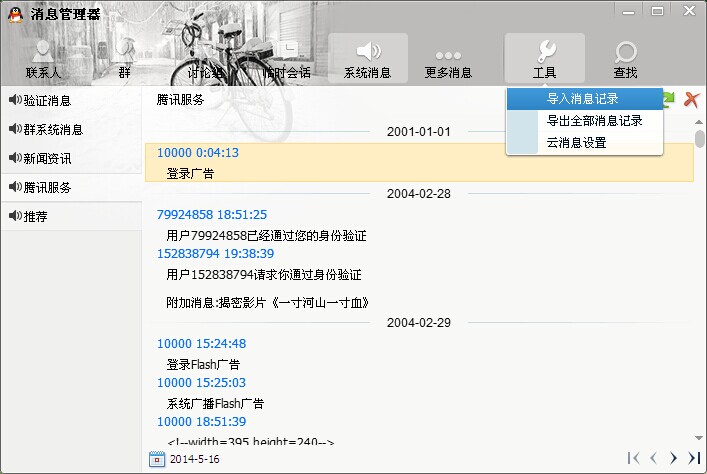Click sender 10000 at 0:04:13
This screenshot has width=707, height=474.
click(x=198, y=153)
